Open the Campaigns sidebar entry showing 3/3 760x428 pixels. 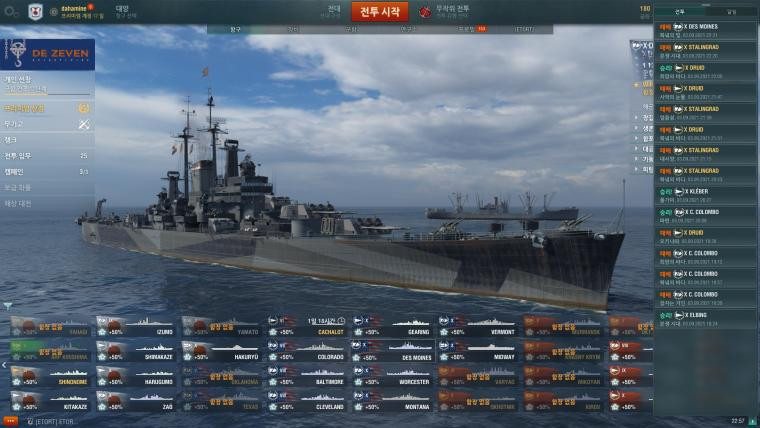pyautogui.click(x=47, y=172)
